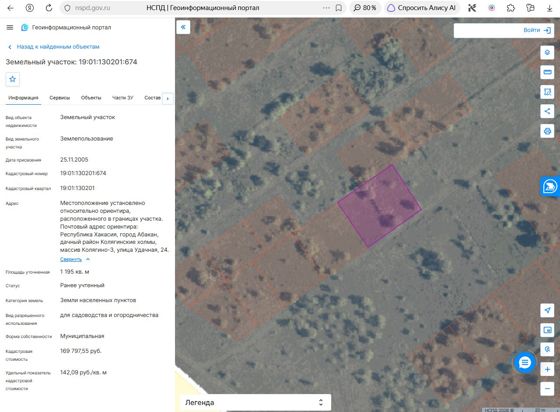
Task: Click the share map icon
Action: [x=547, y=111]
